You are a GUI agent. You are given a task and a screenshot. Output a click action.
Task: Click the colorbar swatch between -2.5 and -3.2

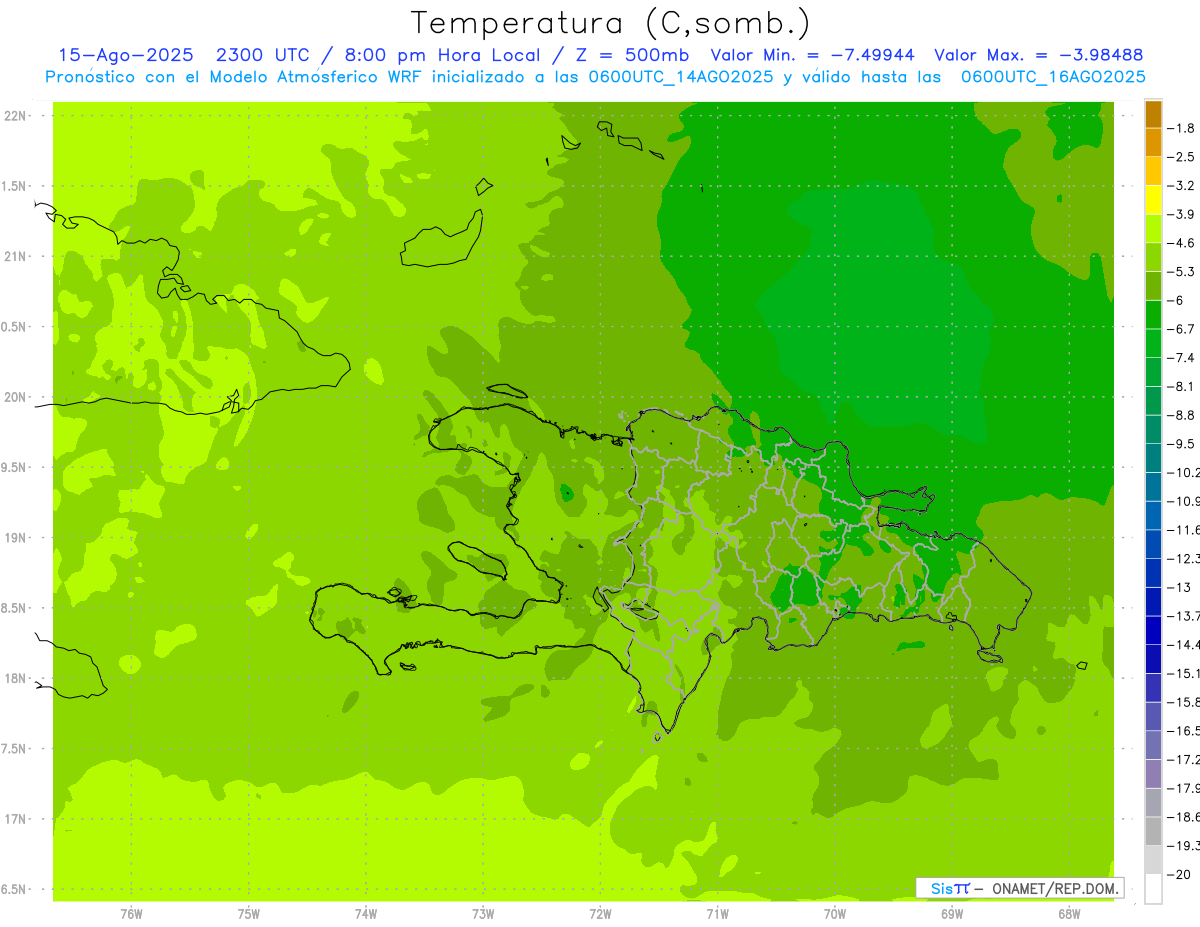tap(1153, 171)
